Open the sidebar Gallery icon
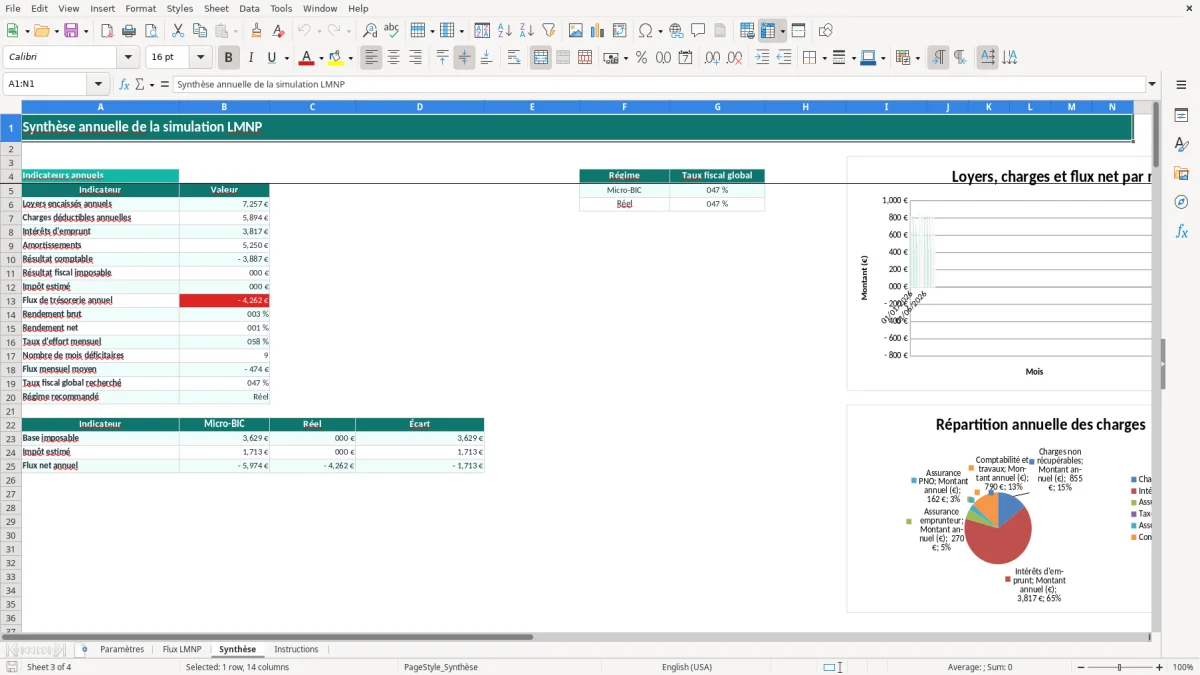1200x675 pixels. (1181, 173)
